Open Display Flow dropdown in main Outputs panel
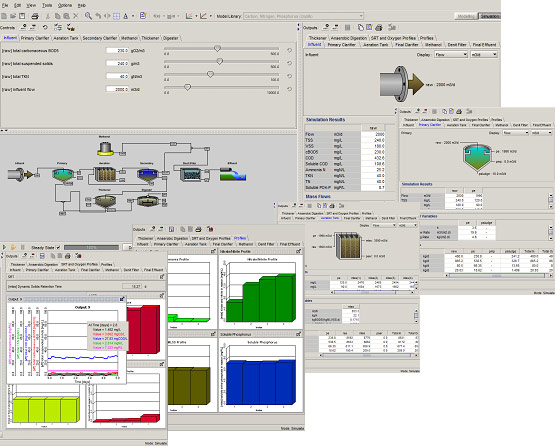 point(451,55)
